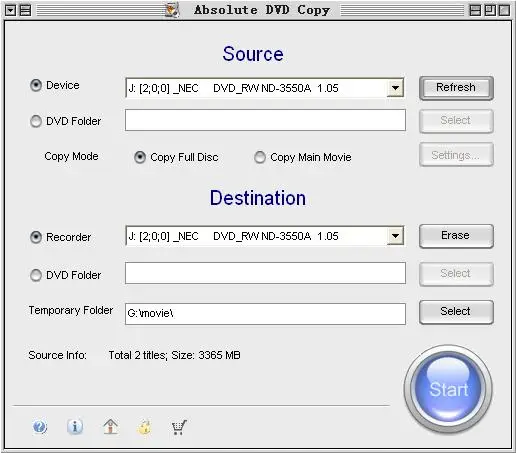Viewport: 516px width, 453px height.
Task: Click the yellow padlock register icon
Action: point(145,427)
